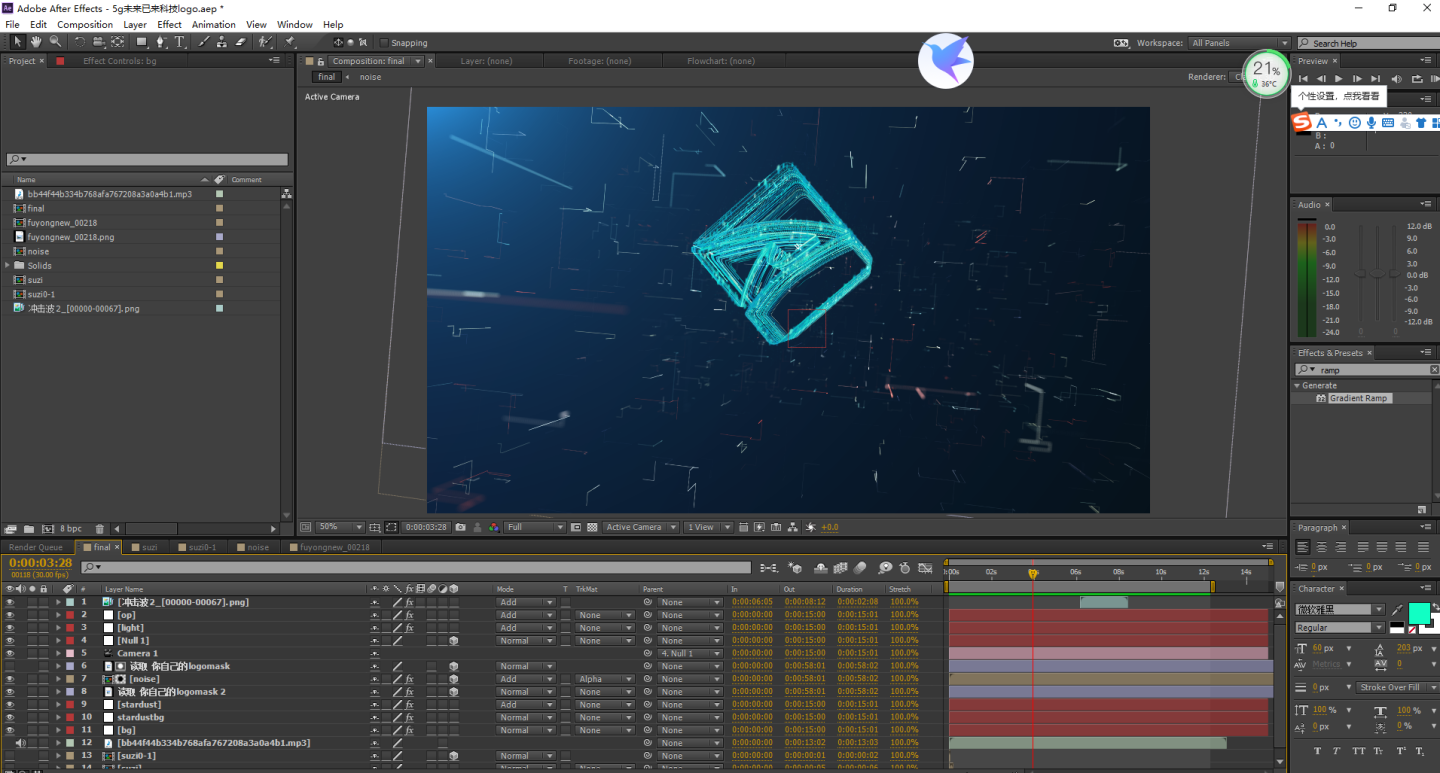Open the 1 View layout dropdown
1440x773 pixels.
pyautogui.click(x=708, y=527)
